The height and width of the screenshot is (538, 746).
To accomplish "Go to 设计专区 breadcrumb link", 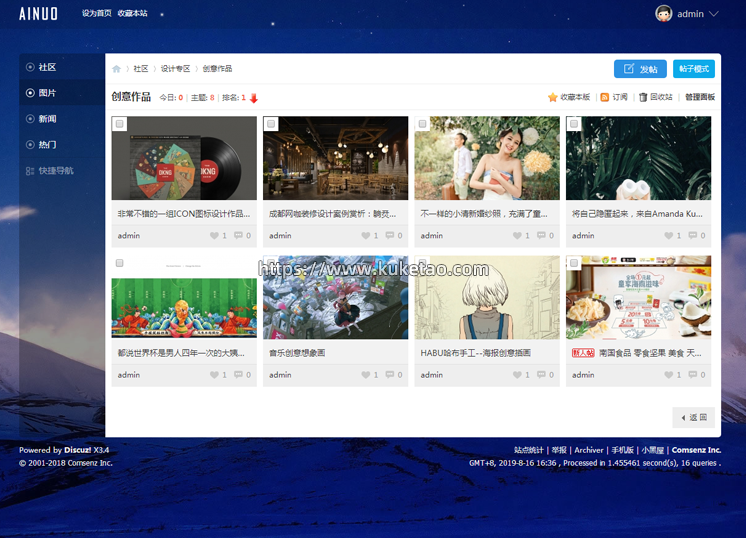I will click(175, 69).
